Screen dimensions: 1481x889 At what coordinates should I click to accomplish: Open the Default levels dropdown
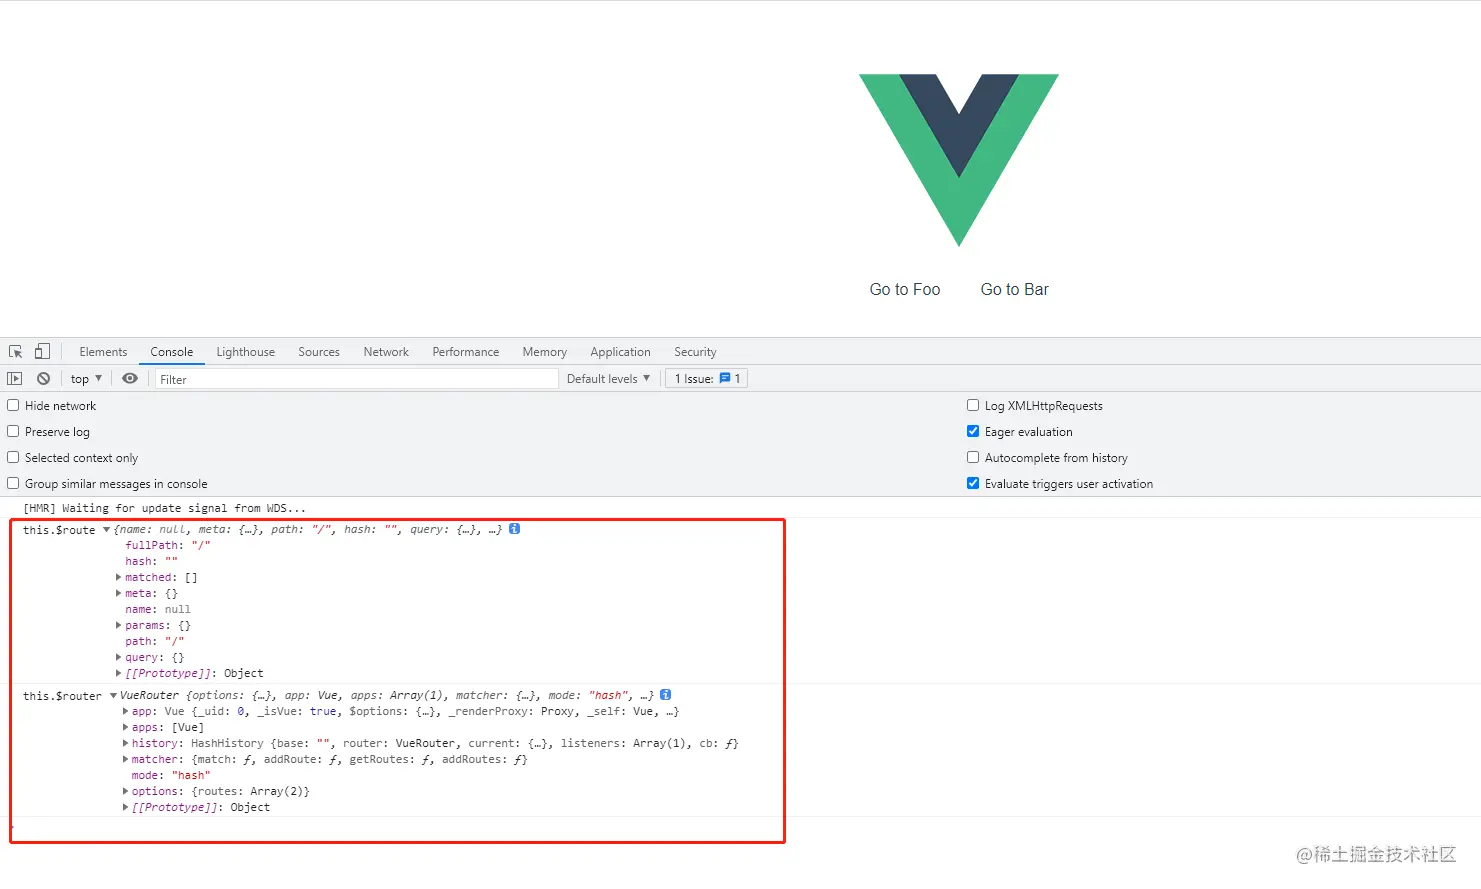click(608, 379)
